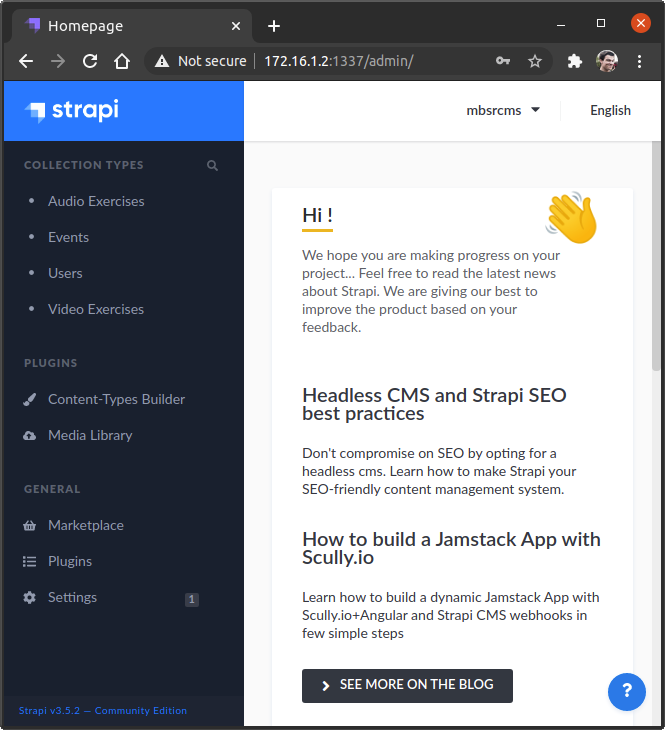Click the saved password key icon
The height and width of the screenshot is (730, 665).
click(502, 61)
